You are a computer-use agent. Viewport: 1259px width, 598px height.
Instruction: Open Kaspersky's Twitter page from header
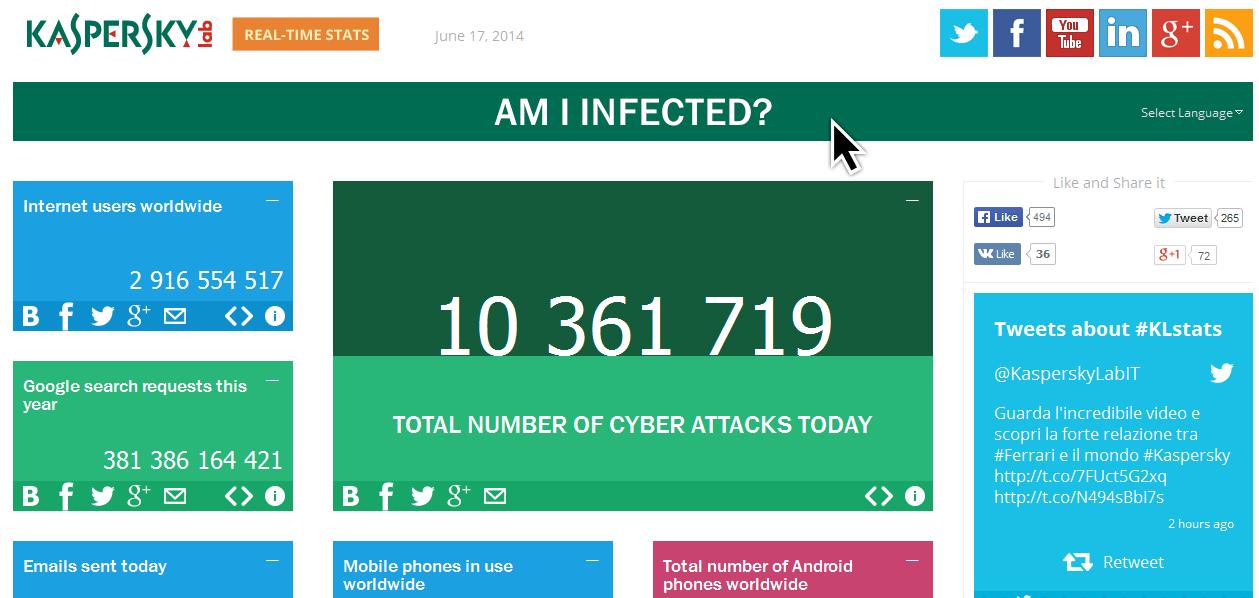point(963,33)
